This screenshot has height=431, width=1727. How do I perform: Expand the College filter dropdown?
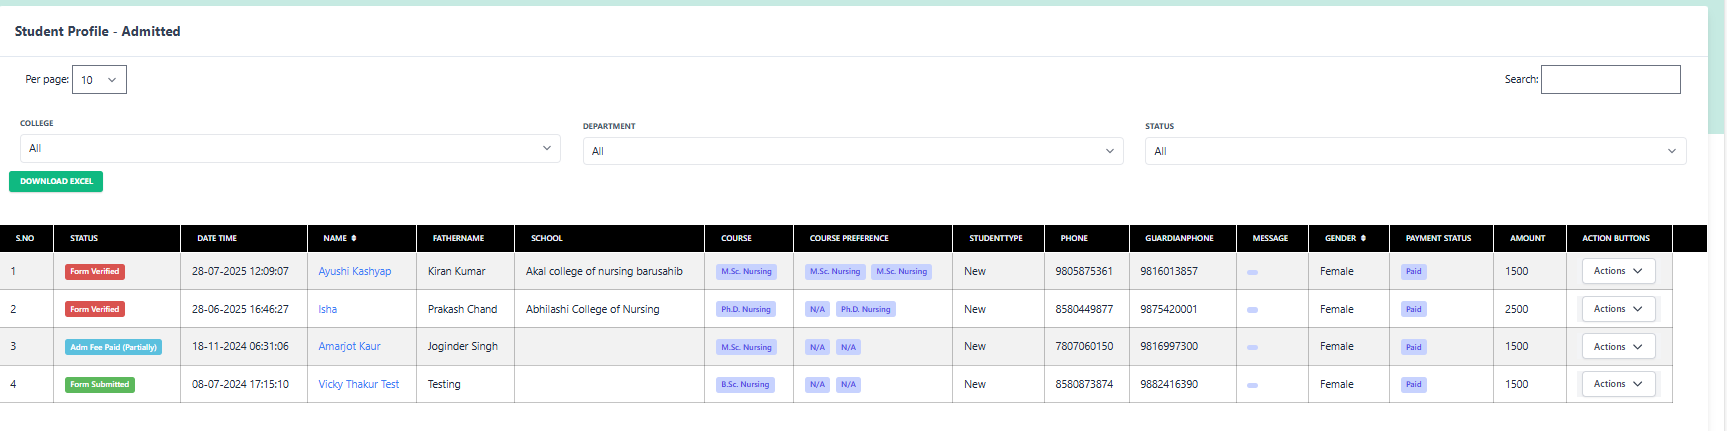290,149
